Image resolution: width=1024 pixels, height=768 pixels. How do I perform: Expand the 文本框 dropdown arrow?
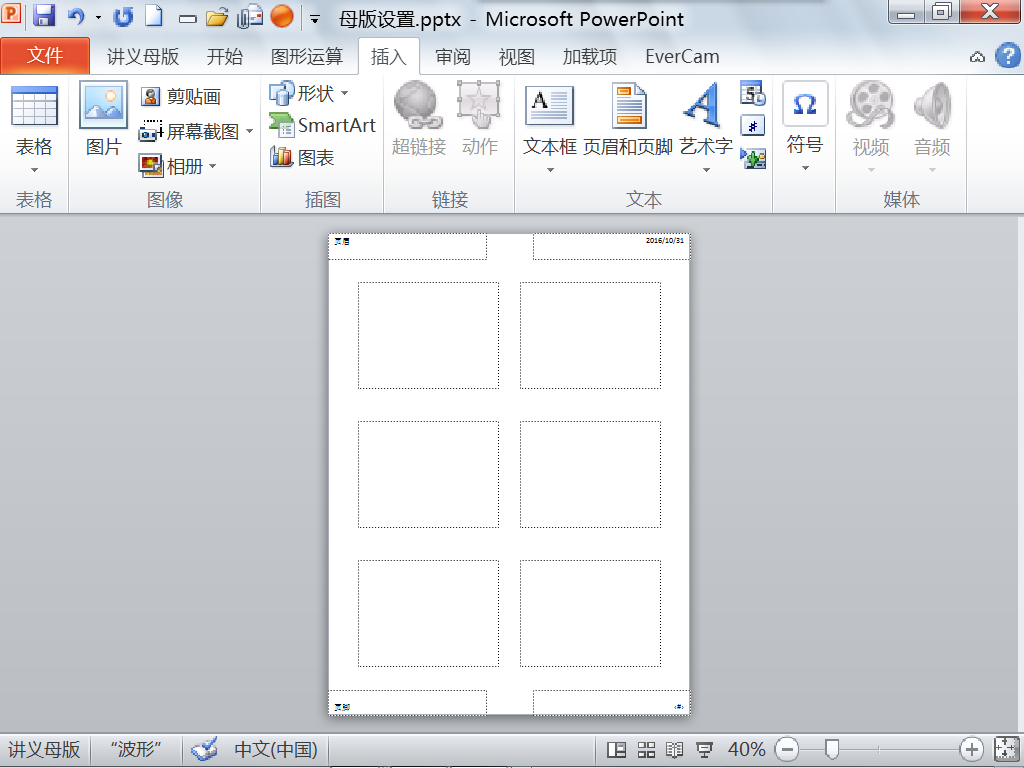click(x=550, y=170)
